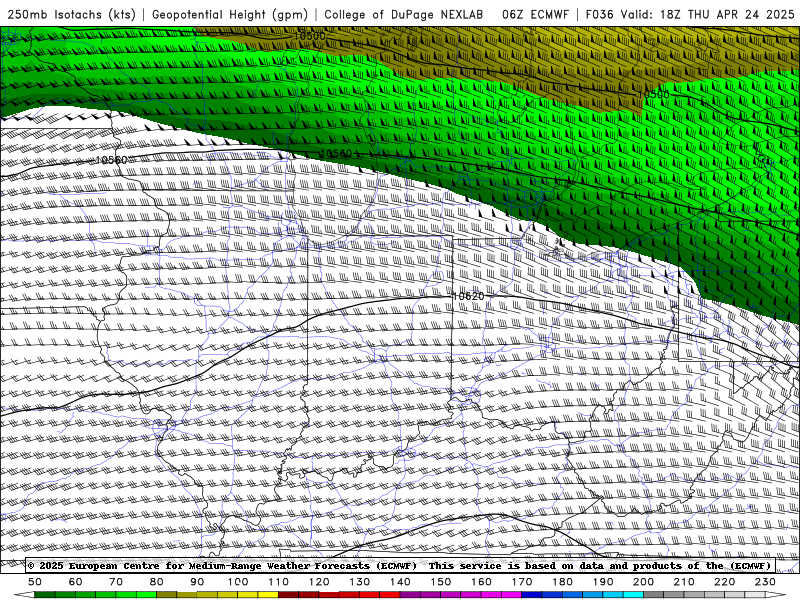Select the 'Geopotential Height (gpm)' header text

tap(230, 14)
